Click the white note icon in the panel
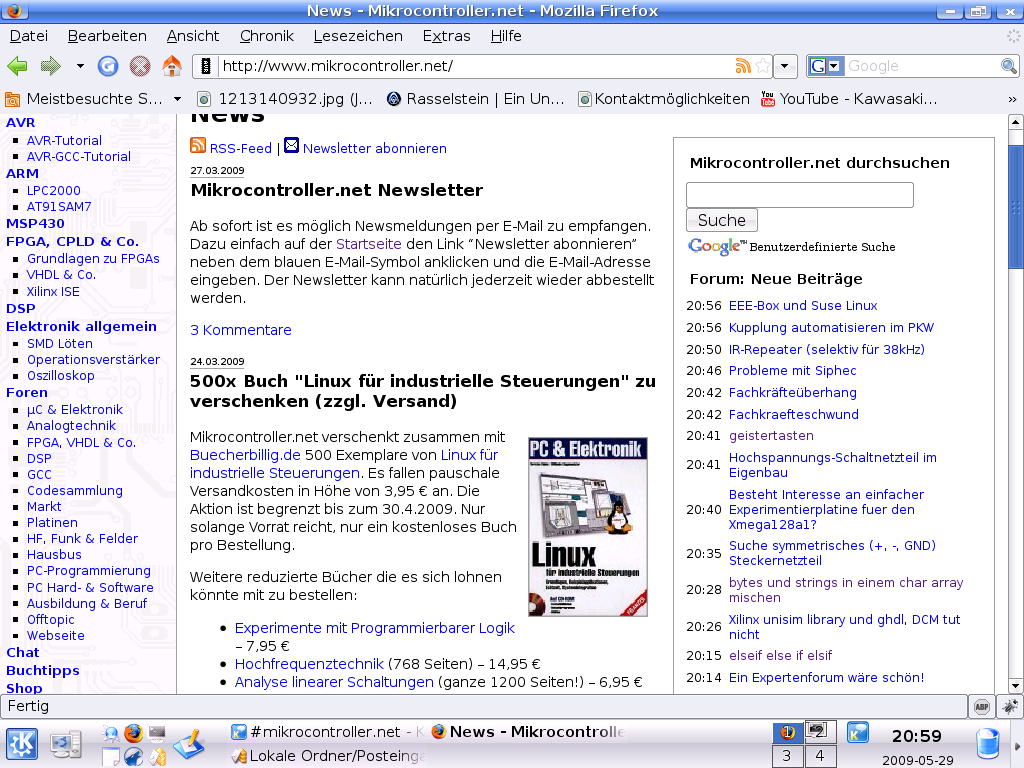The width and height of the screenshot is (1024, 768). [111, 756]
